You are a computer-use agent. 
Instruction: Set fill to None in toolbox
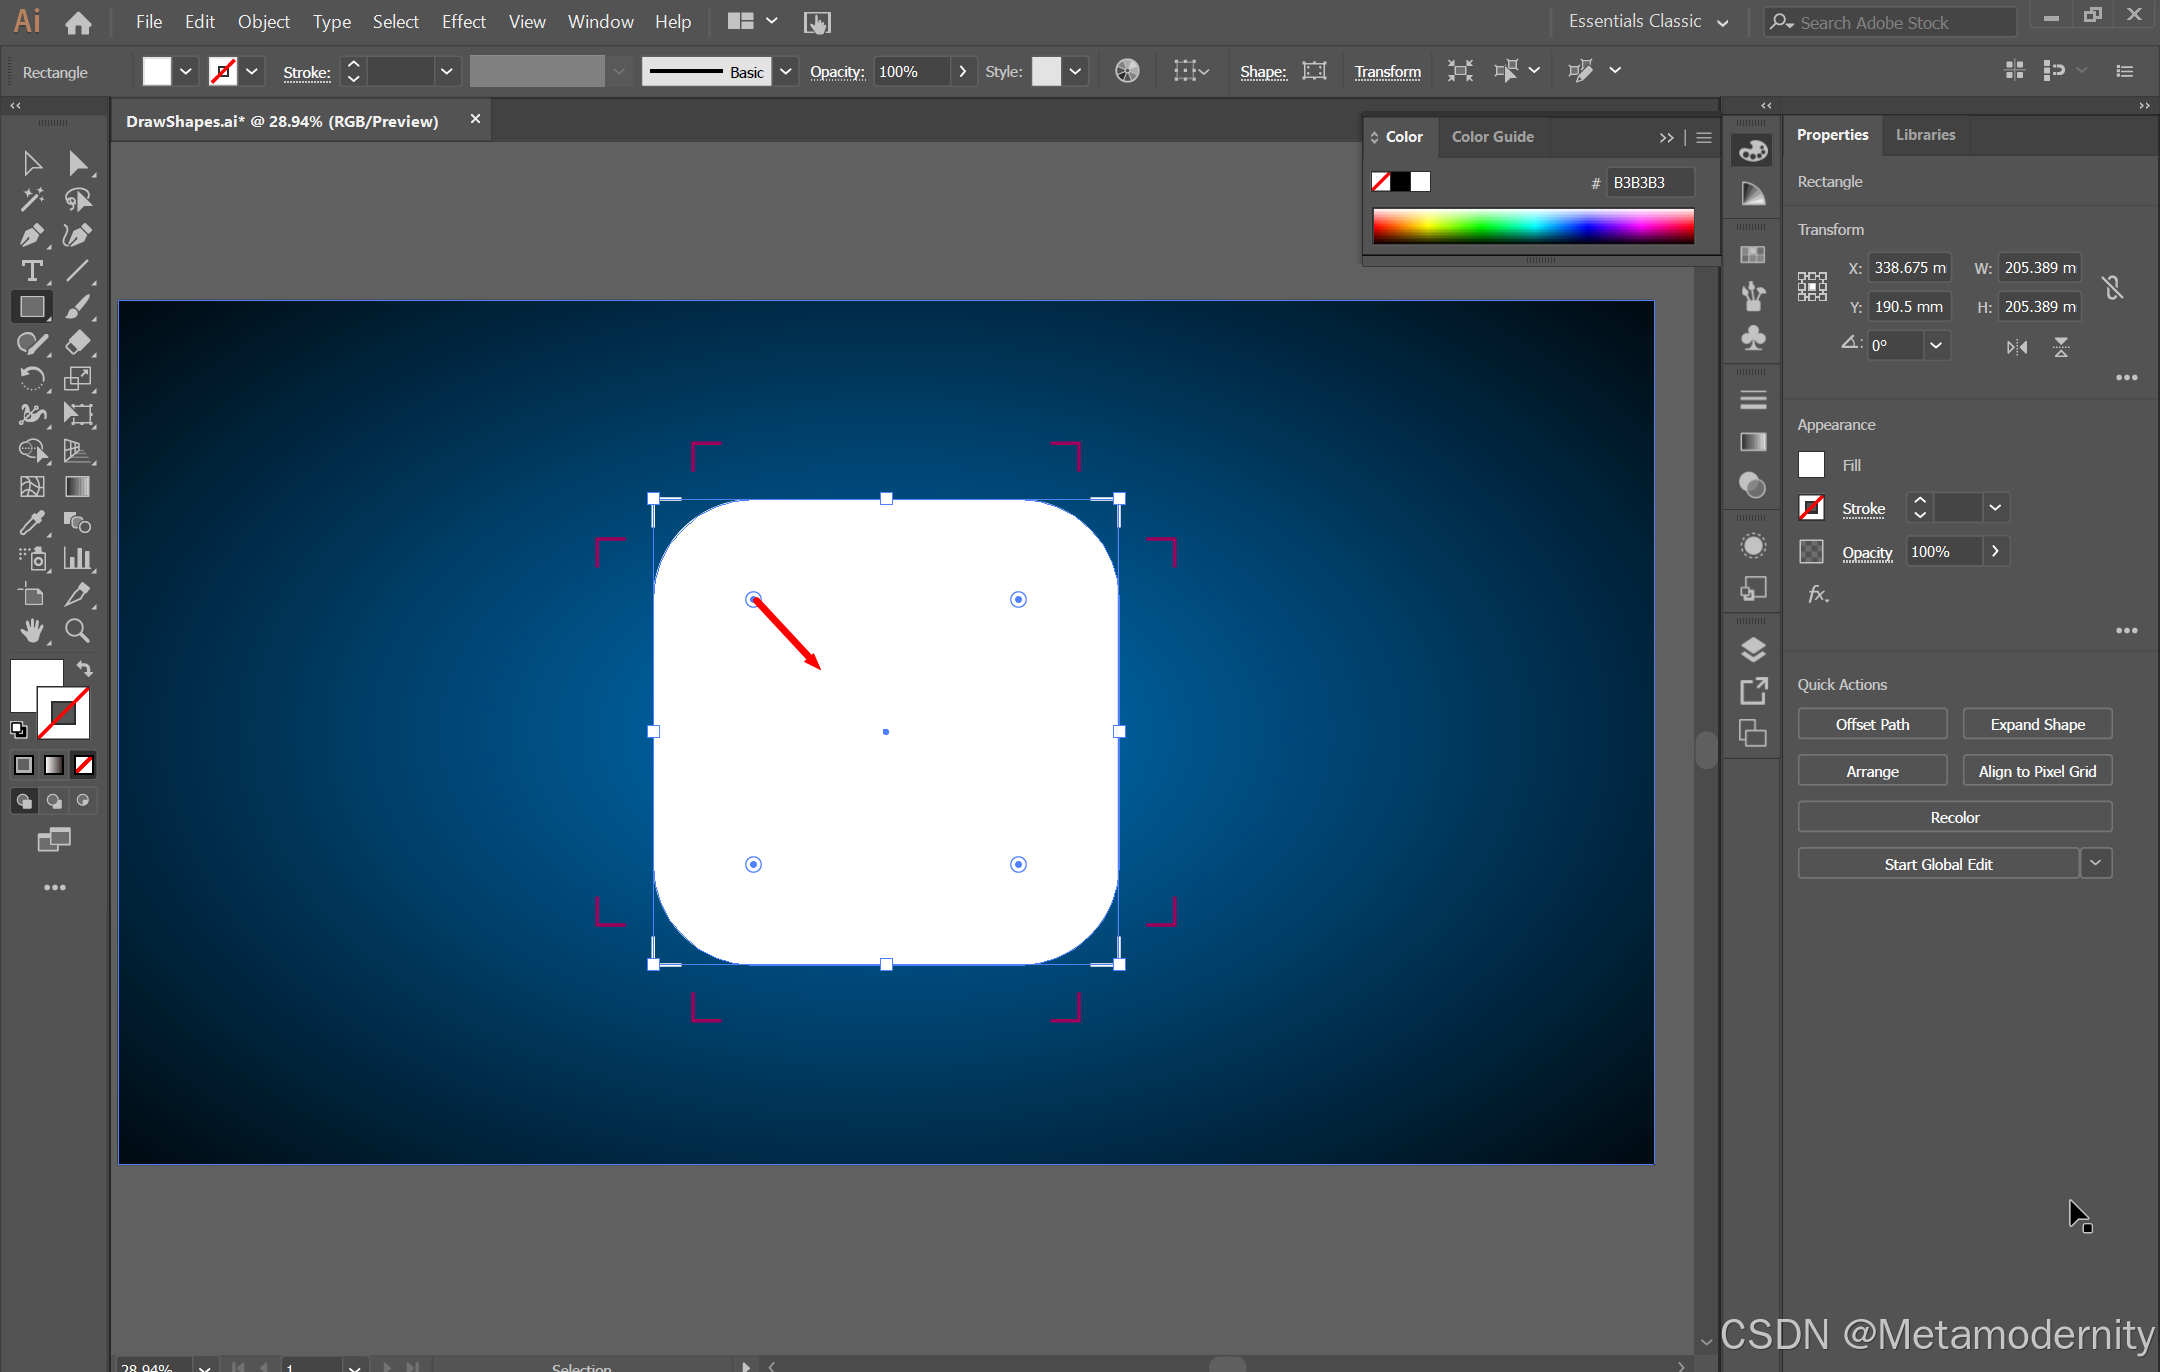tap(84, 765)
